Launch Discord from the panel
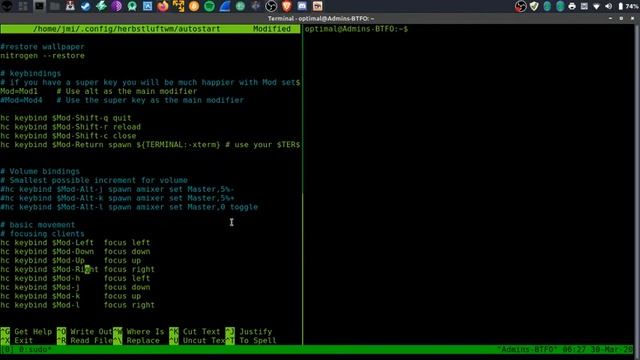640x360 pixels. (302, 6)
